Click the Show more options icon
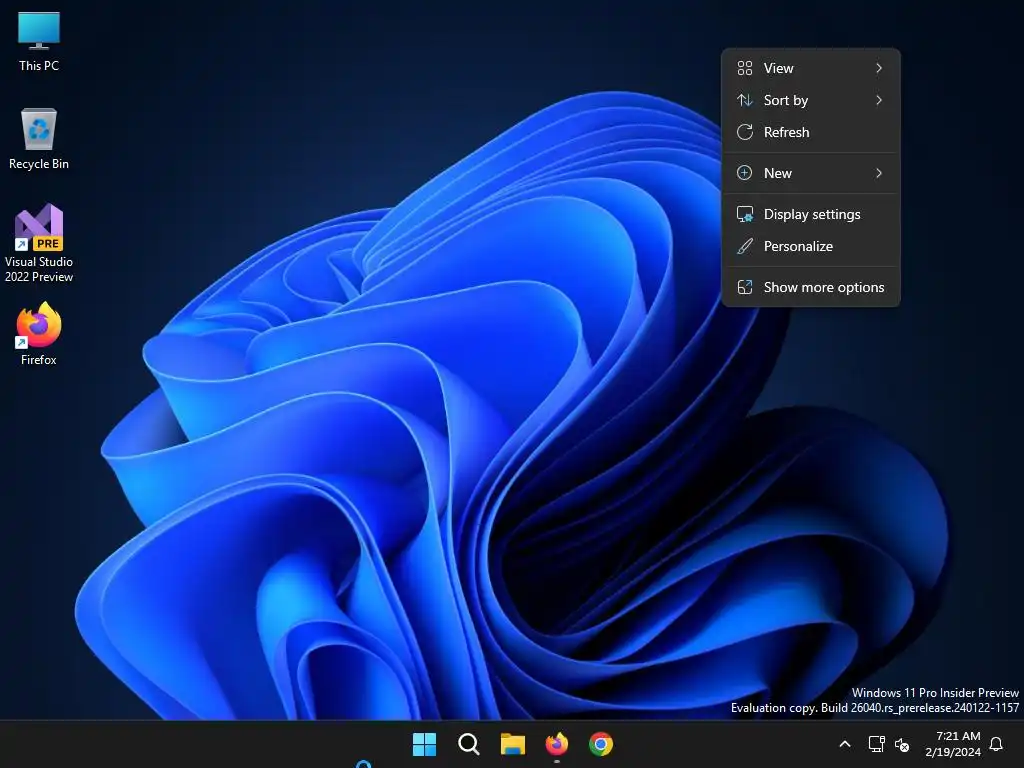The height and width of the screenshot is (768, 1024). [x=744, y=287]
